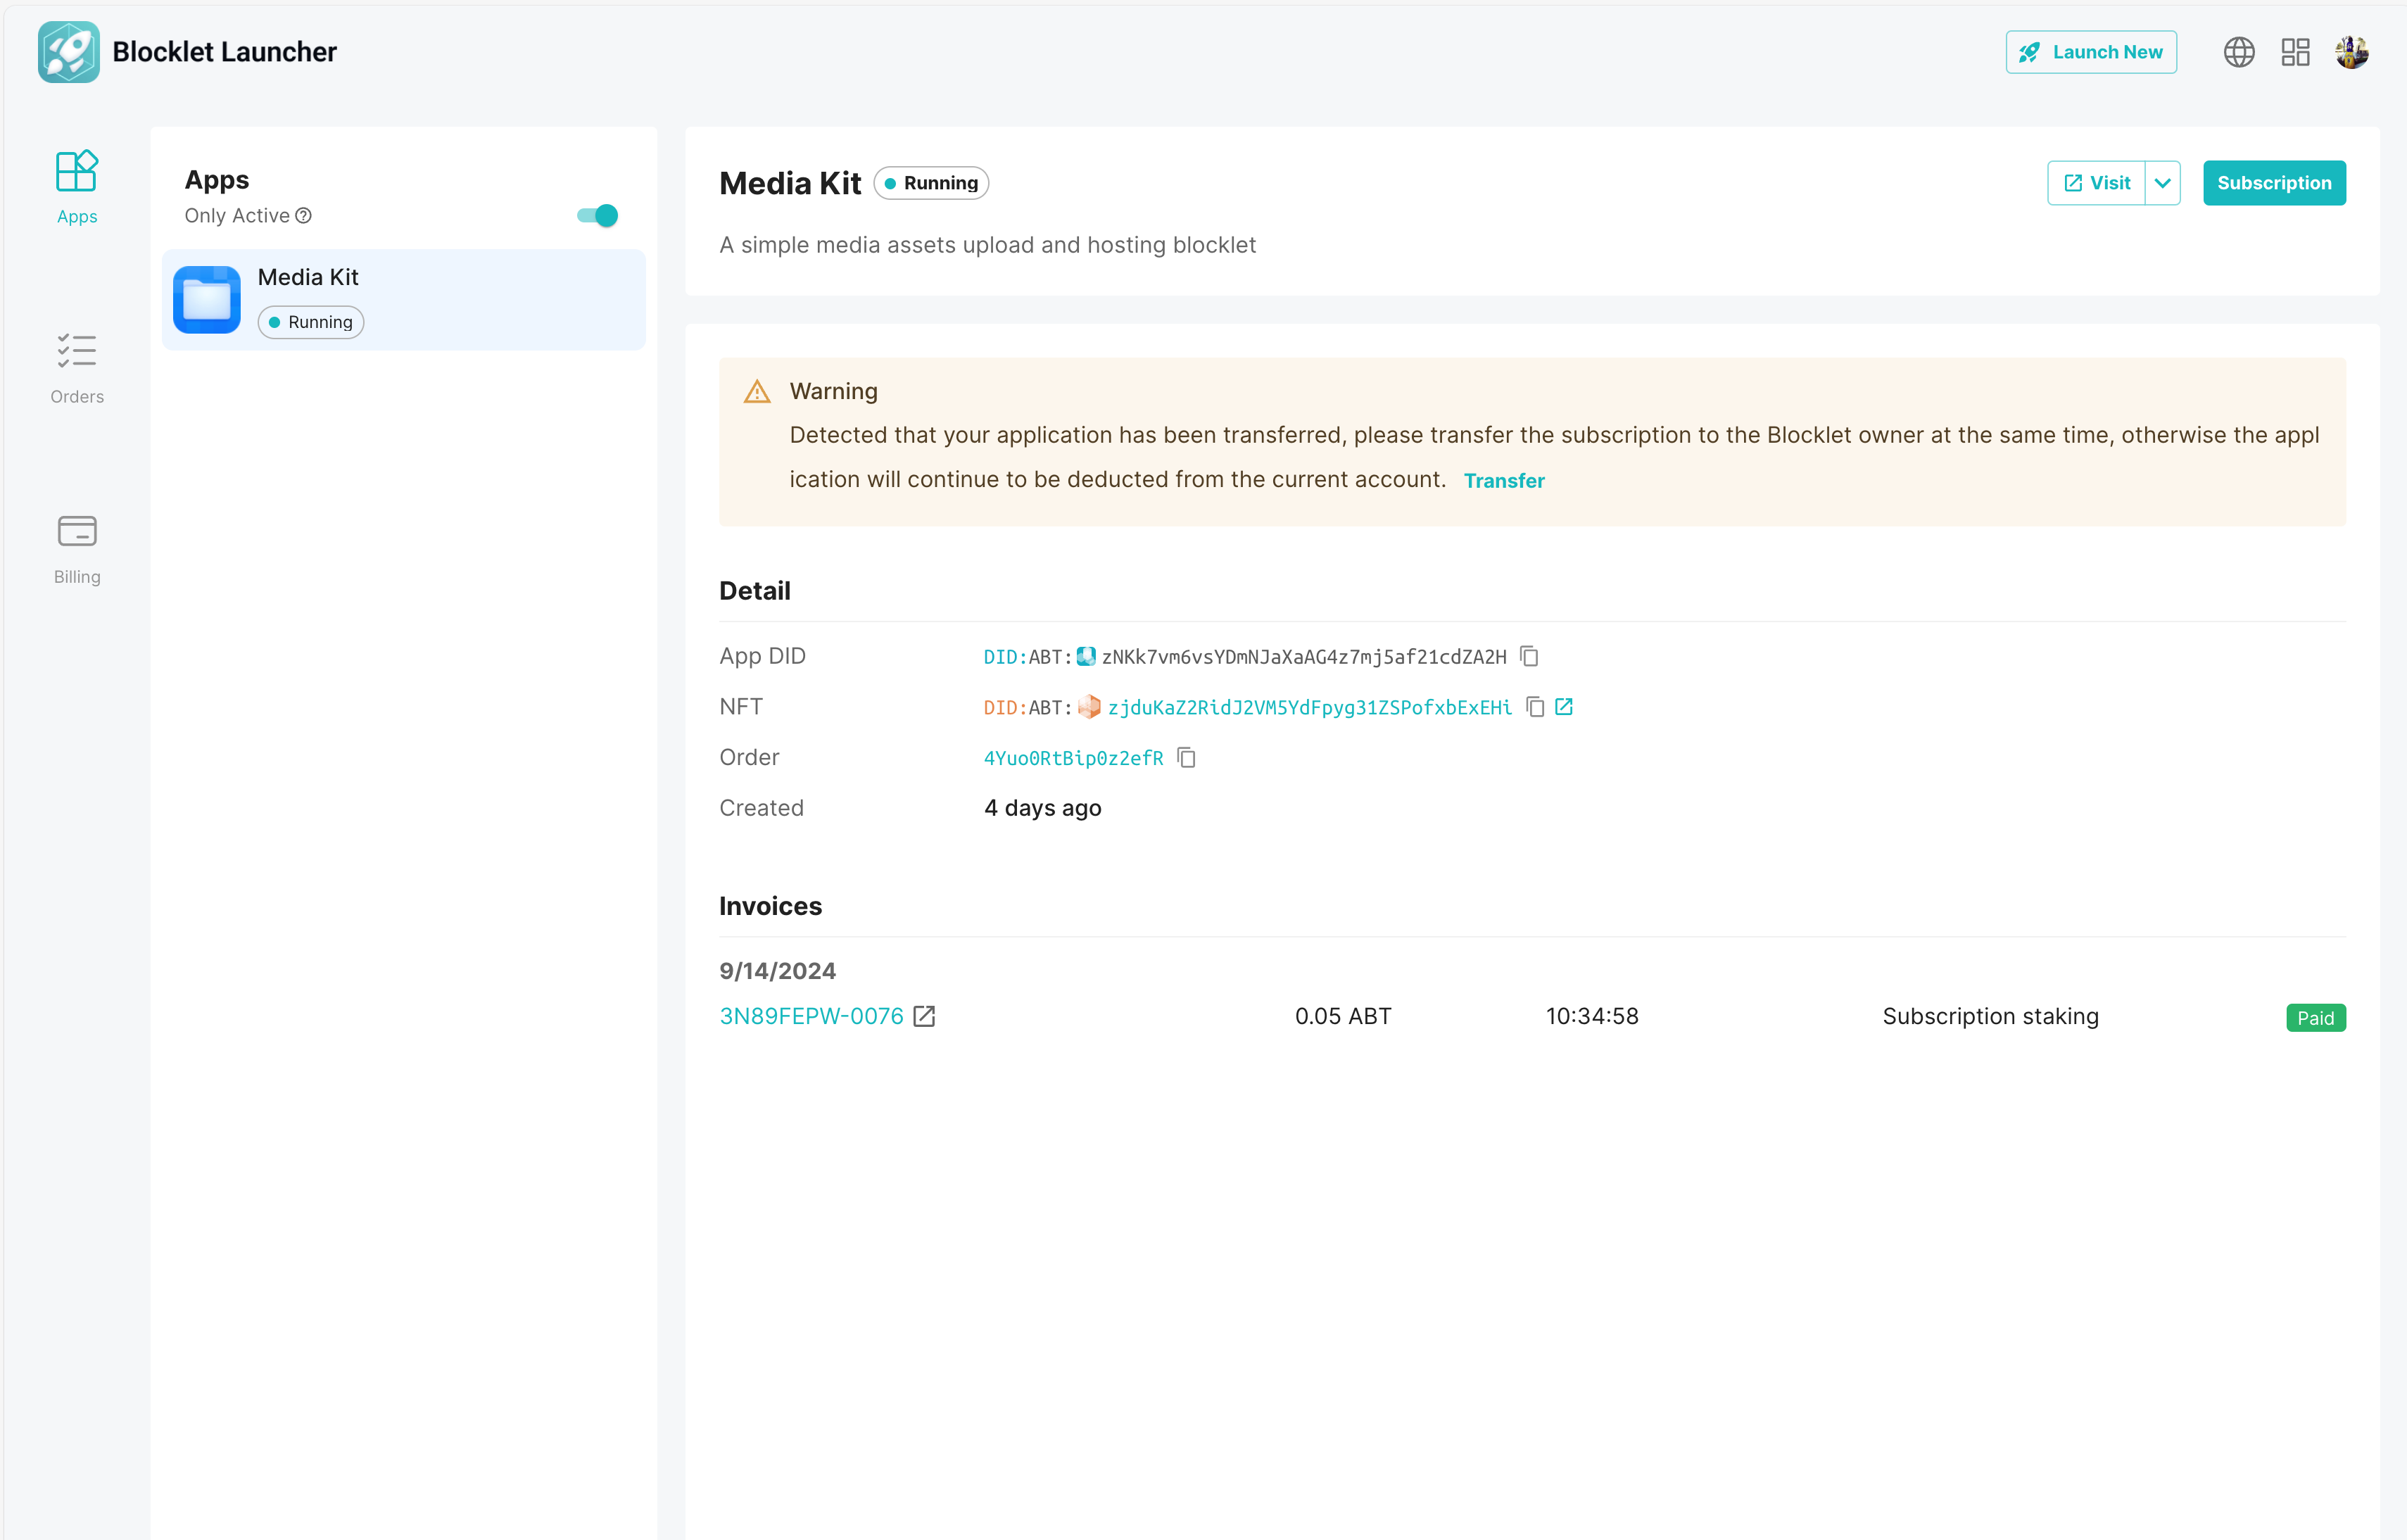
Task: Click the Transfer link in warning
Action: click(1503, 481)
